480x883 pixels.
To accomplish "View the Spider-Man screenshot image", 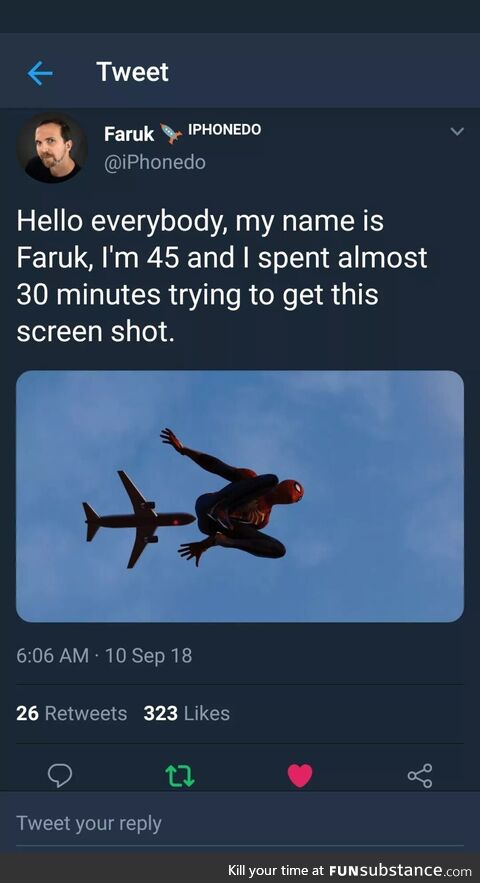I will pos(240,496).
